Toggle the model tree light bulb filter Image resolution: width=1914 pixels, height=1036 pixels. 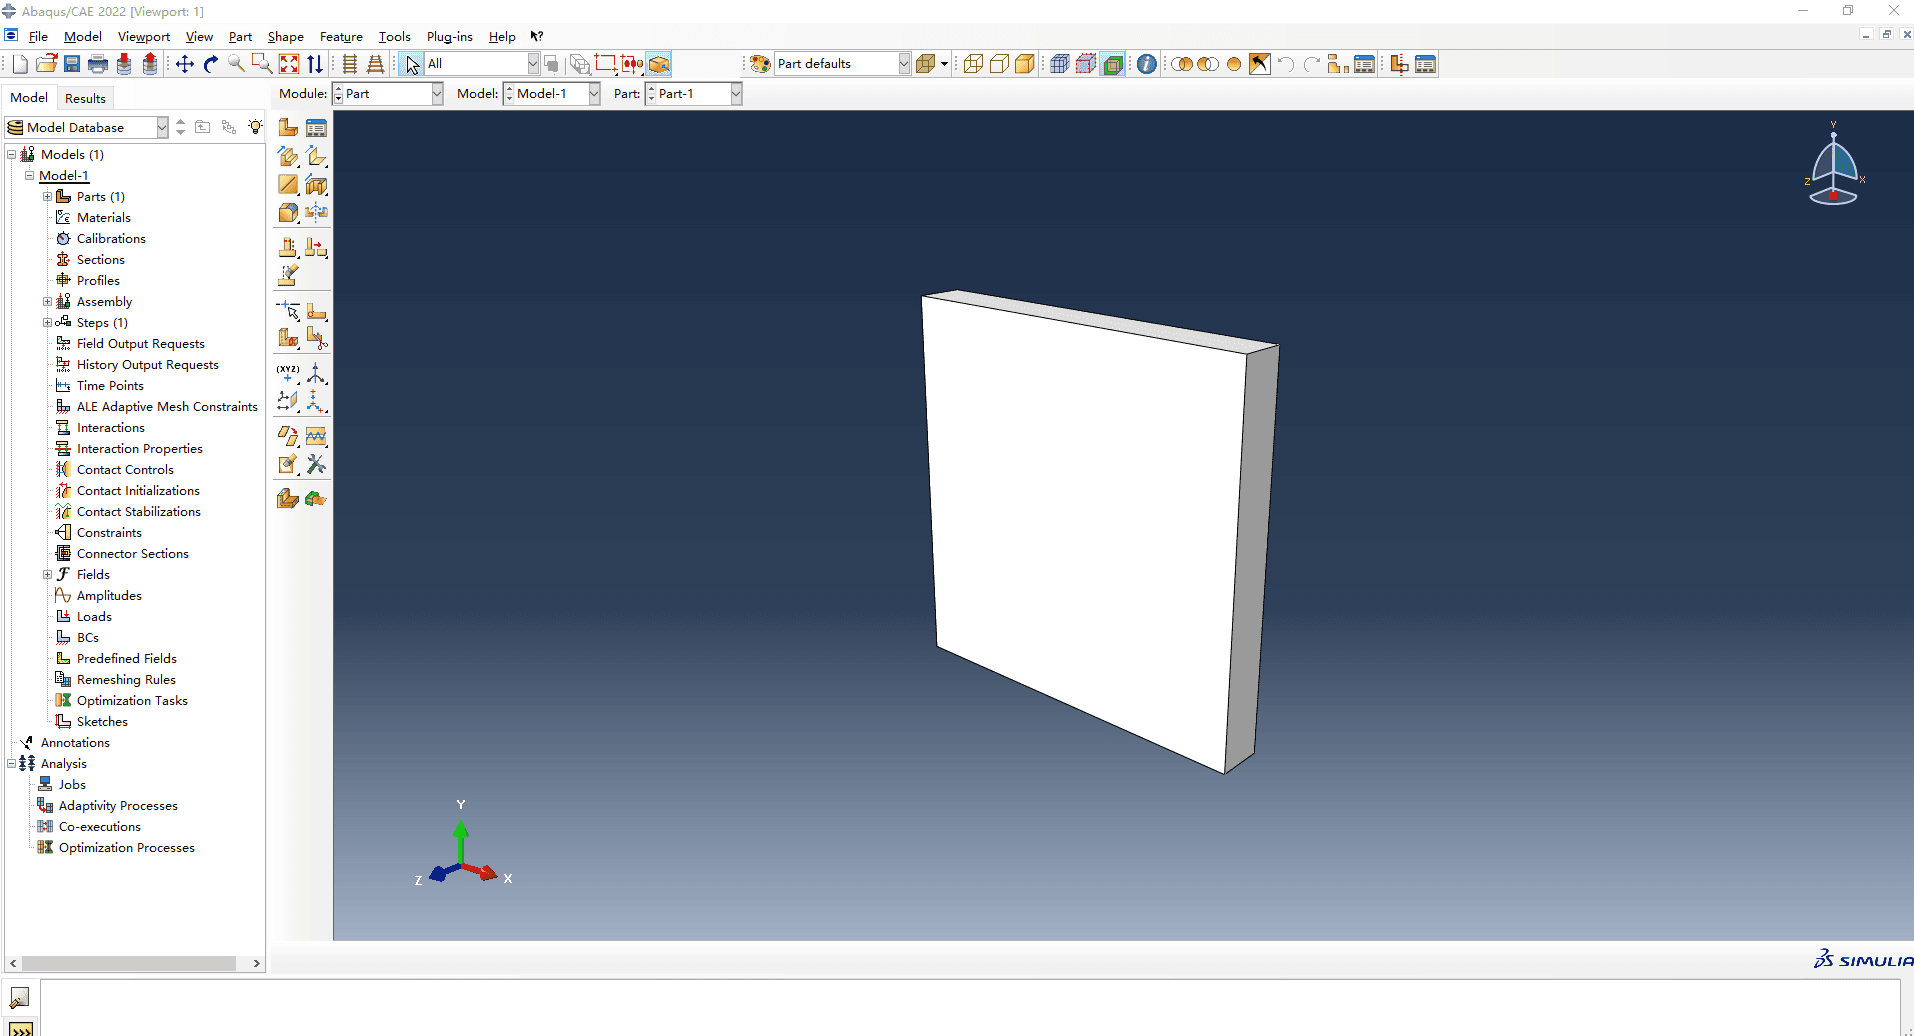256,127
